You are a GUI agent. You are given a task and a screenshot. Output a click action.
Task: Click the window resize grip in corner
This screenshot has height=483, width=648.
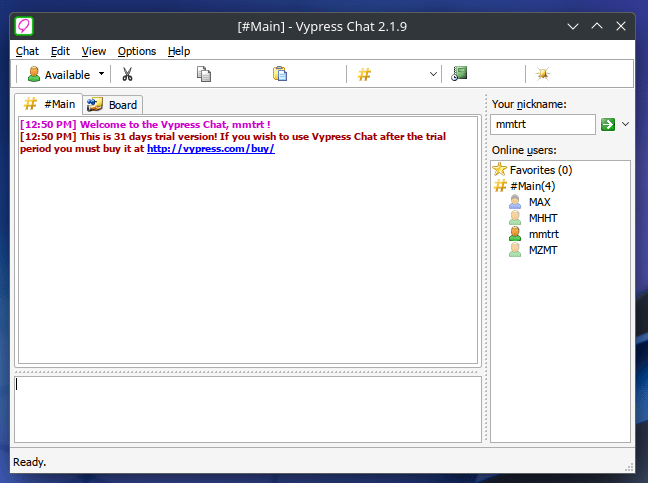point(629,468)
